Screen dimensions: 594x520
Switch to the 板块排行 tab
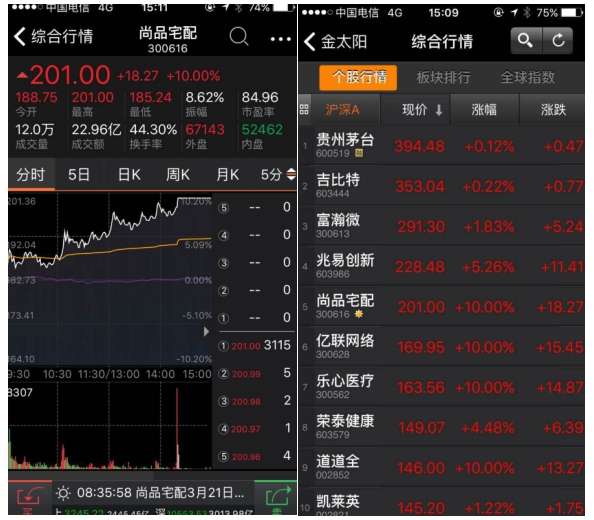coord(443,78)
